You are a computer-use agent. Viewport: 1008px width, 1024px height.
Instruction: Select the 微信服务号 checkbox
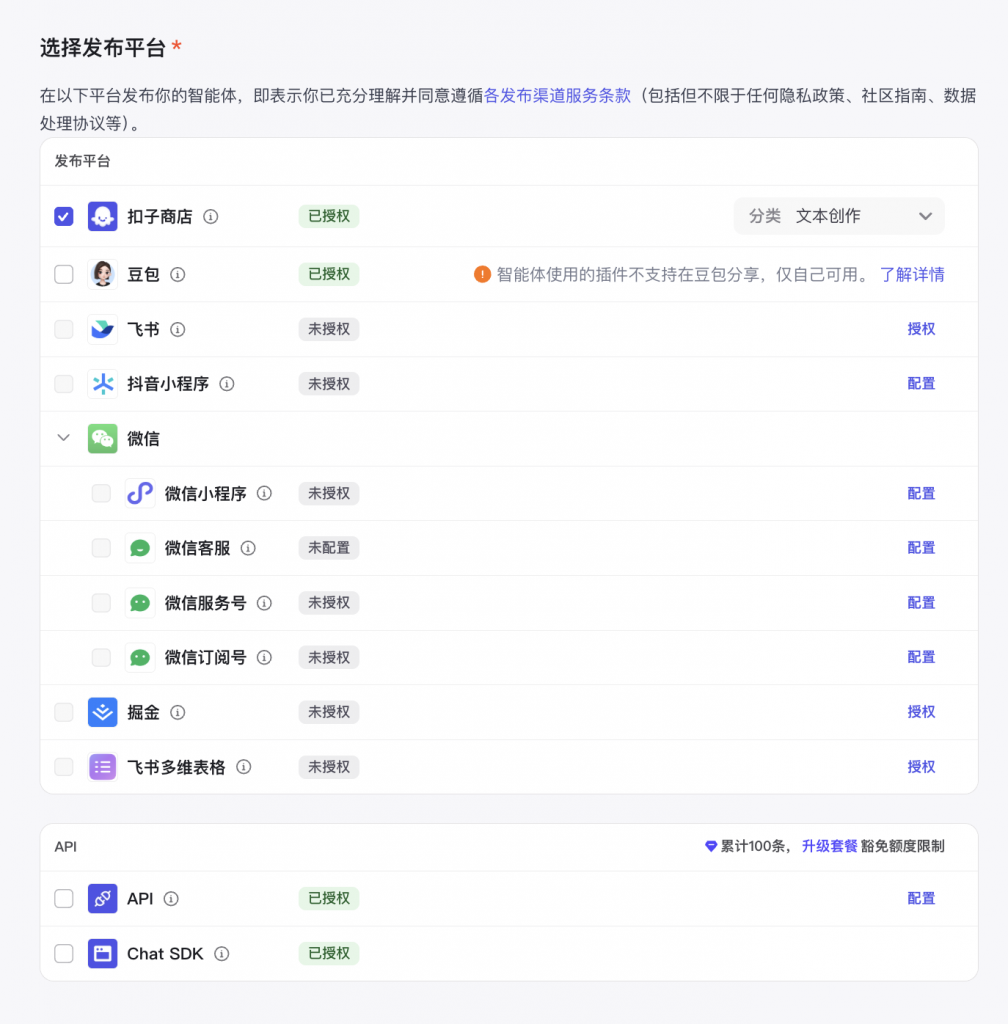click(x=101, y=603)
